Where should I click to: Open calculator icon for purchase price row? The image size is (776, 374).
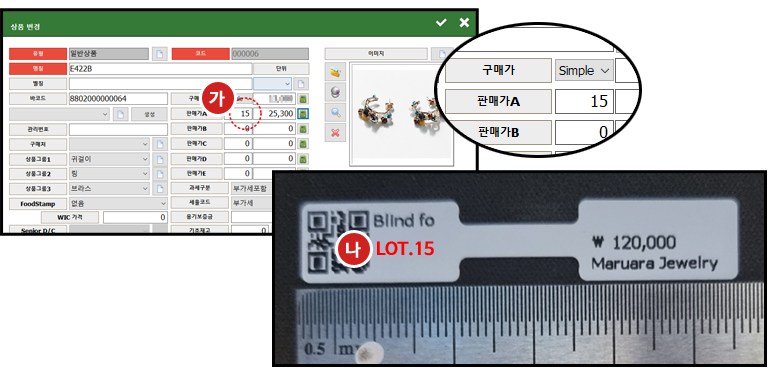[x=303, y=98]
